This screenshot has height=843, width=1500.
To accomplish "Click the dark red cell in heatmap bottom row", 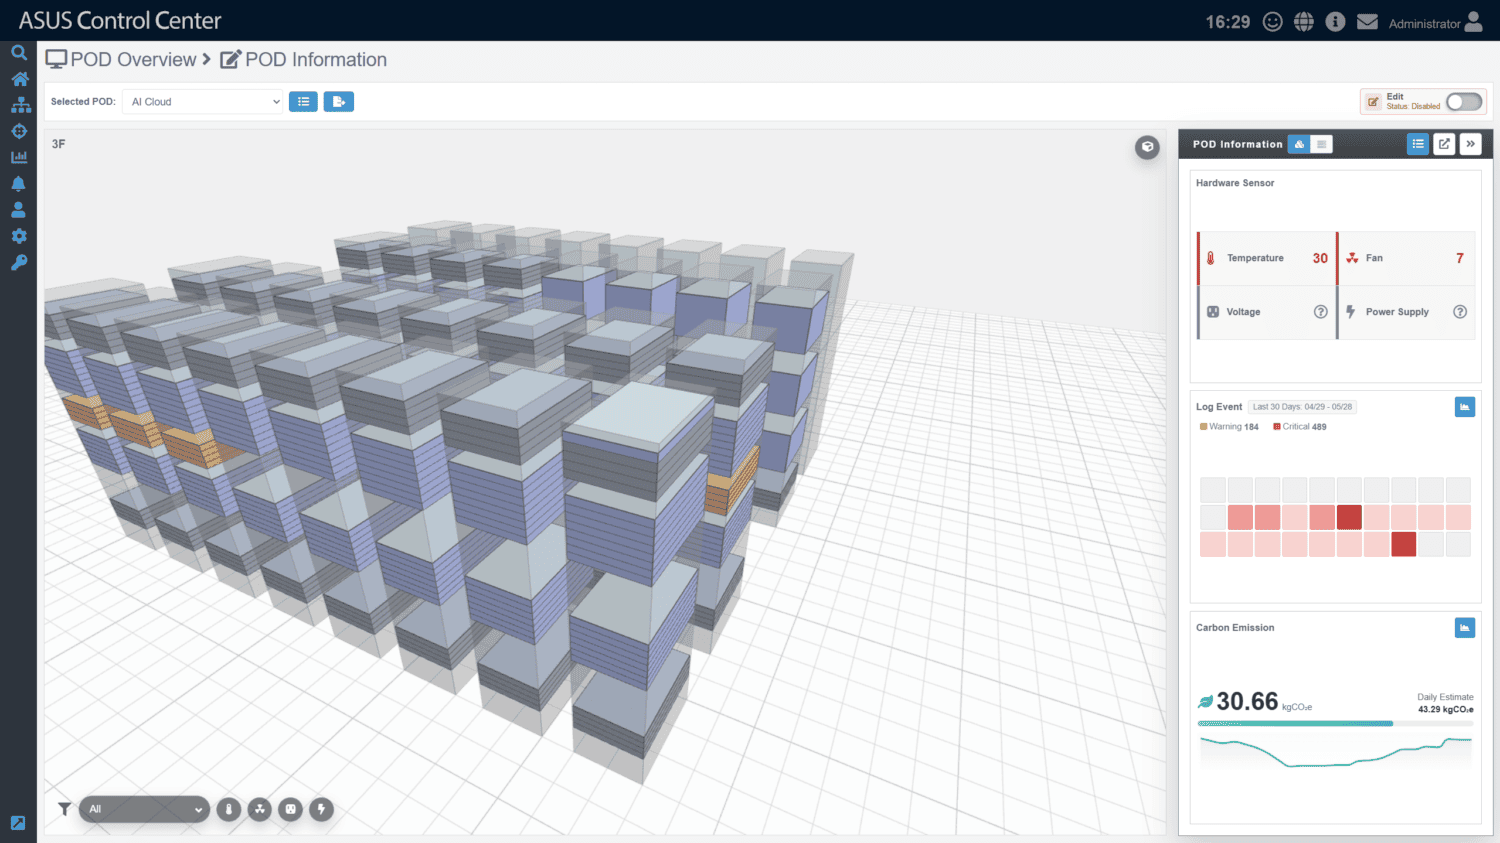I will pyautogui.click(x=1404, y=544).
